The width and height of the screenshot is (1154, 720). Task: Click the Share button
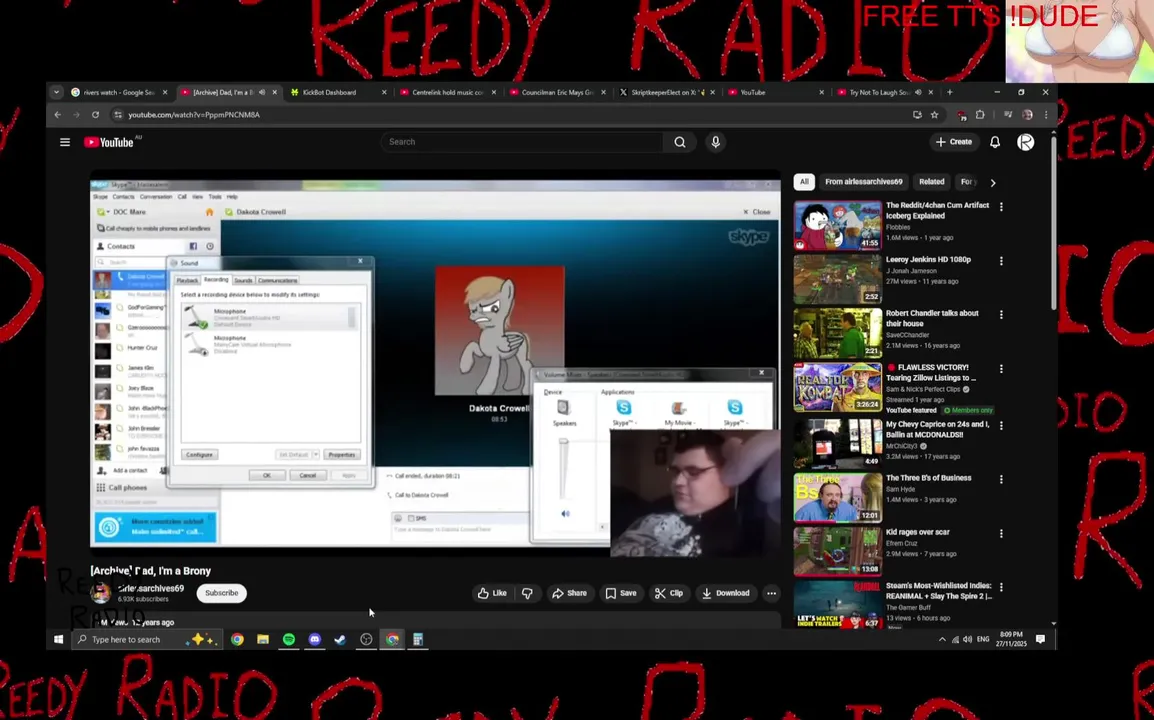click(569, 593)
